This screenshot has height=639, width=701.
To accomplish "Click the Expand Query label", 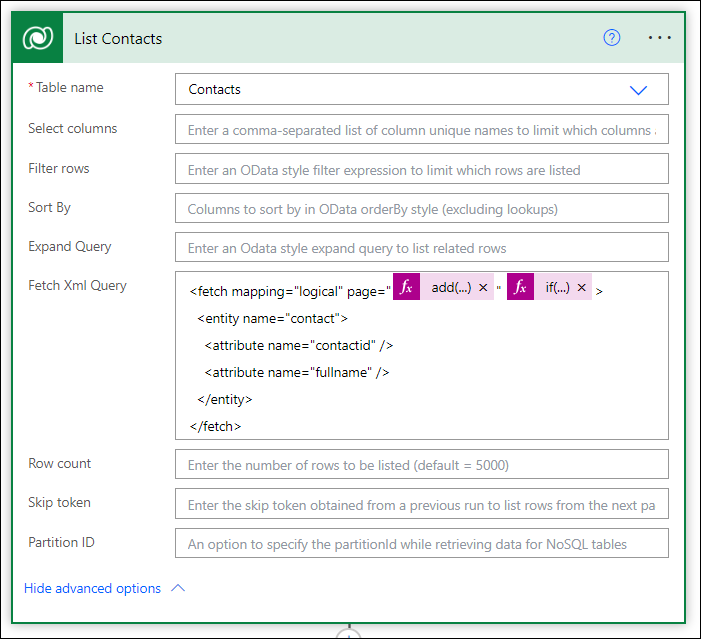I will click(x=69, y=246).
